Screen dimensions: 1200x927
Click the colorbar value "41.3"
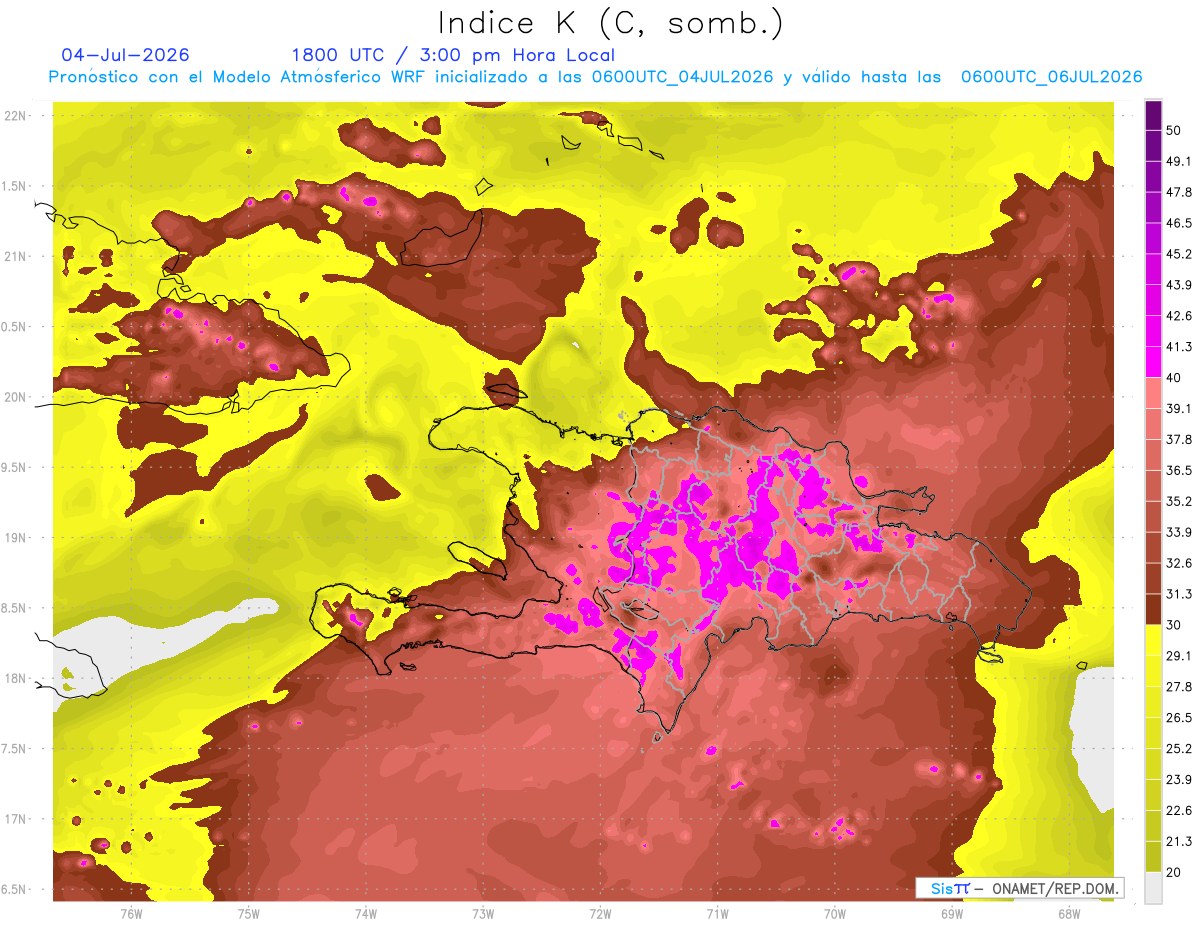pos(1179,347)
